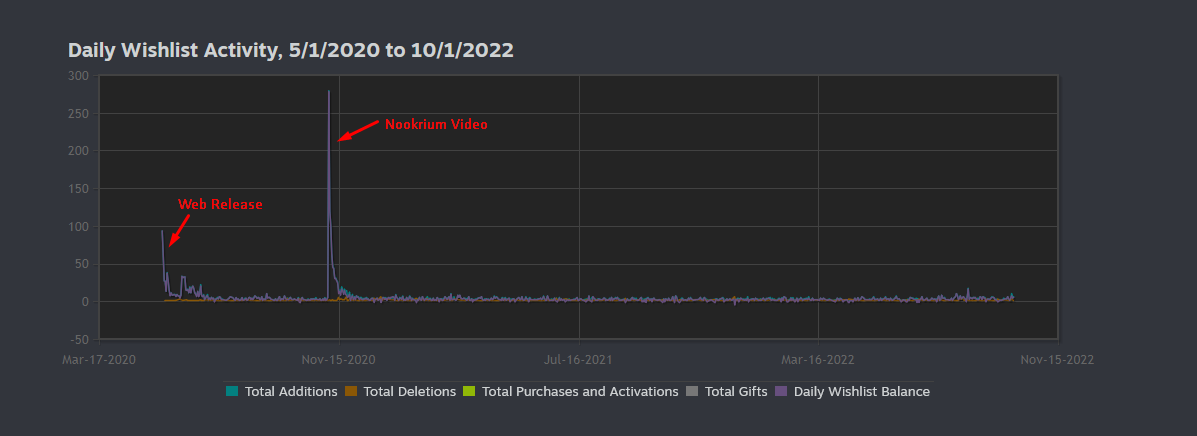The height and width of the screenshot is (436, 1197).
Task: Click the -50 y-axis value label
Action: pos(79,339)
